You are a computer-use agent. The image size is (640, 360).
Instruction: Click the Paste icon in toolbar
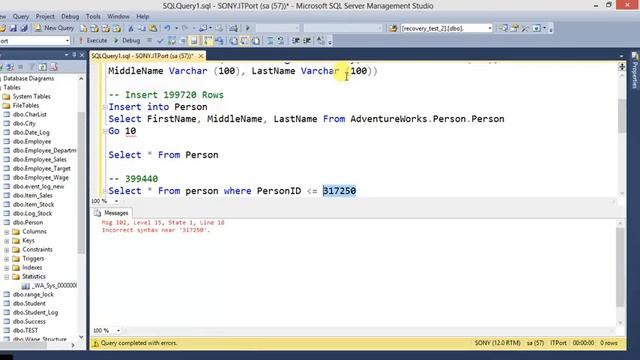[153, 28]
